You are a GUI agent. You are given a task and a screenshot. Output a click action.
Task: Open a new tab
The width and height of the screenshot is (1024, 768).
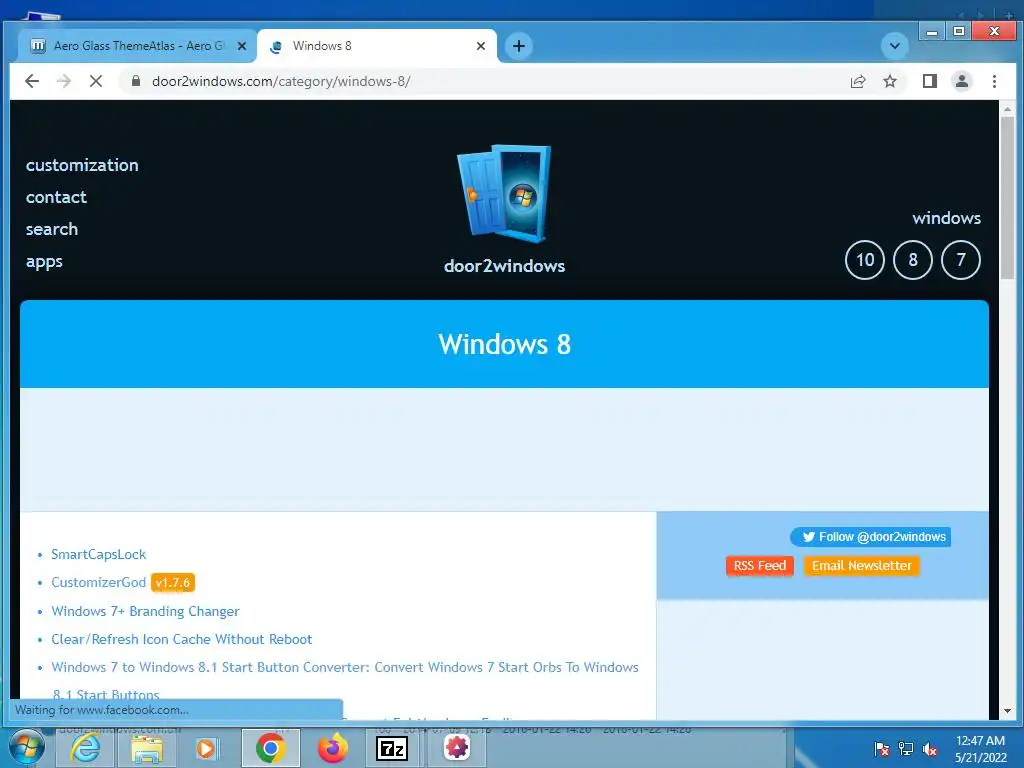[519, 46]
